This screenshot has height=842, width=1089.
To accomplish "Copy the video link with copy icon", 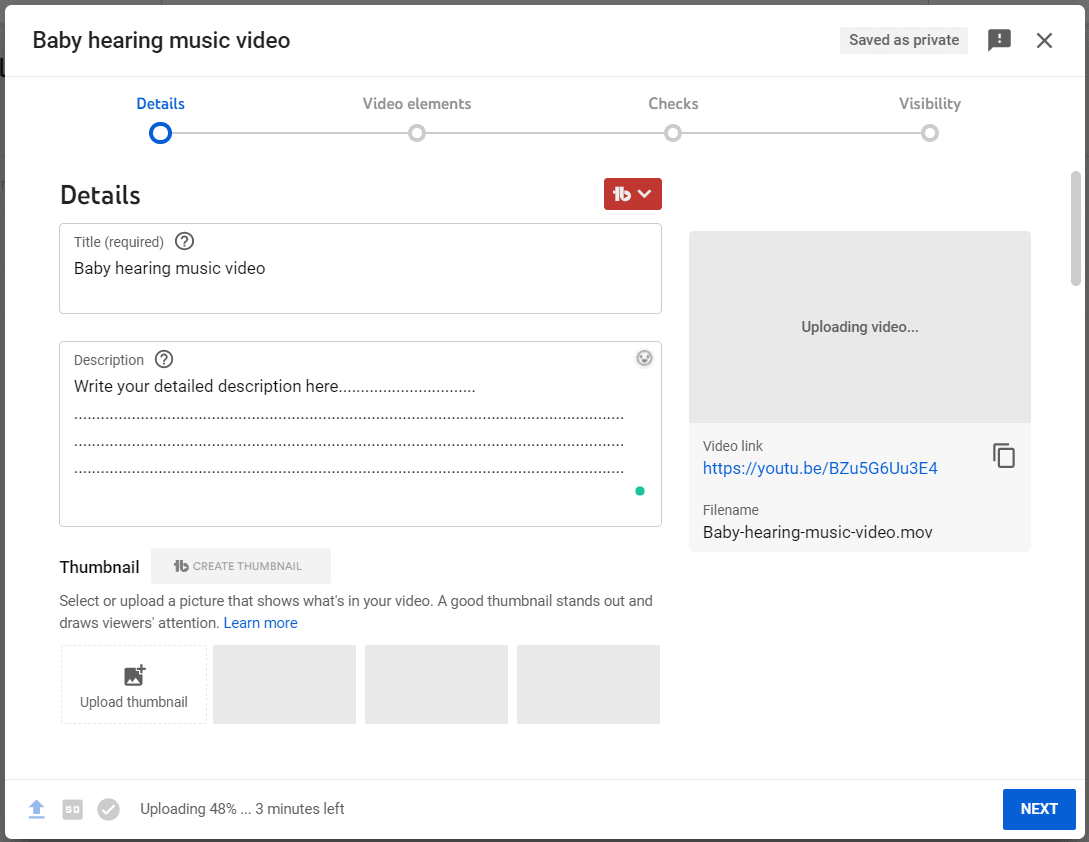I will 1004,456.
